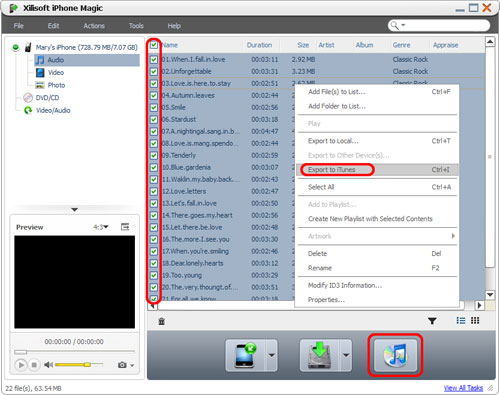This screenshot has height=395, width=500.
Task: Open the search options dropdown arrow
Action: coord(403,25)
